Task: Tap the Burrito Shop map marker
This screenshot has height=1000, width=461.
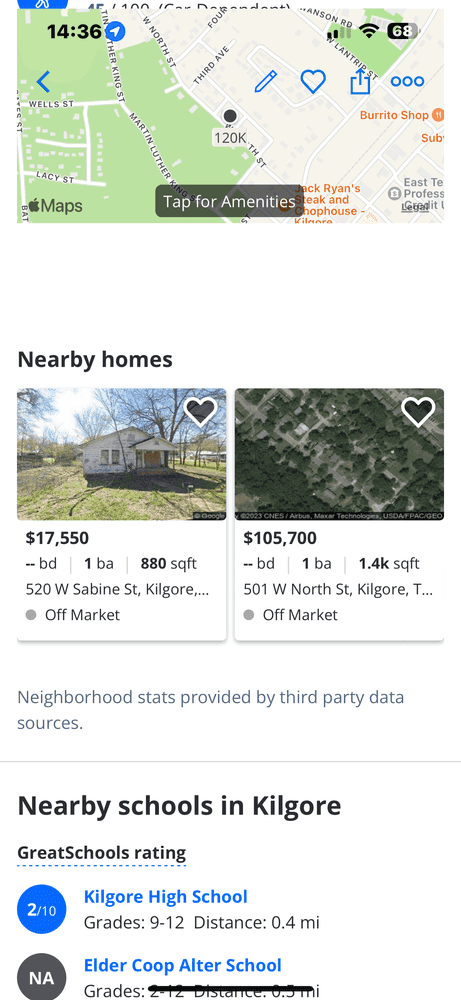Action: tap(402, 115)
